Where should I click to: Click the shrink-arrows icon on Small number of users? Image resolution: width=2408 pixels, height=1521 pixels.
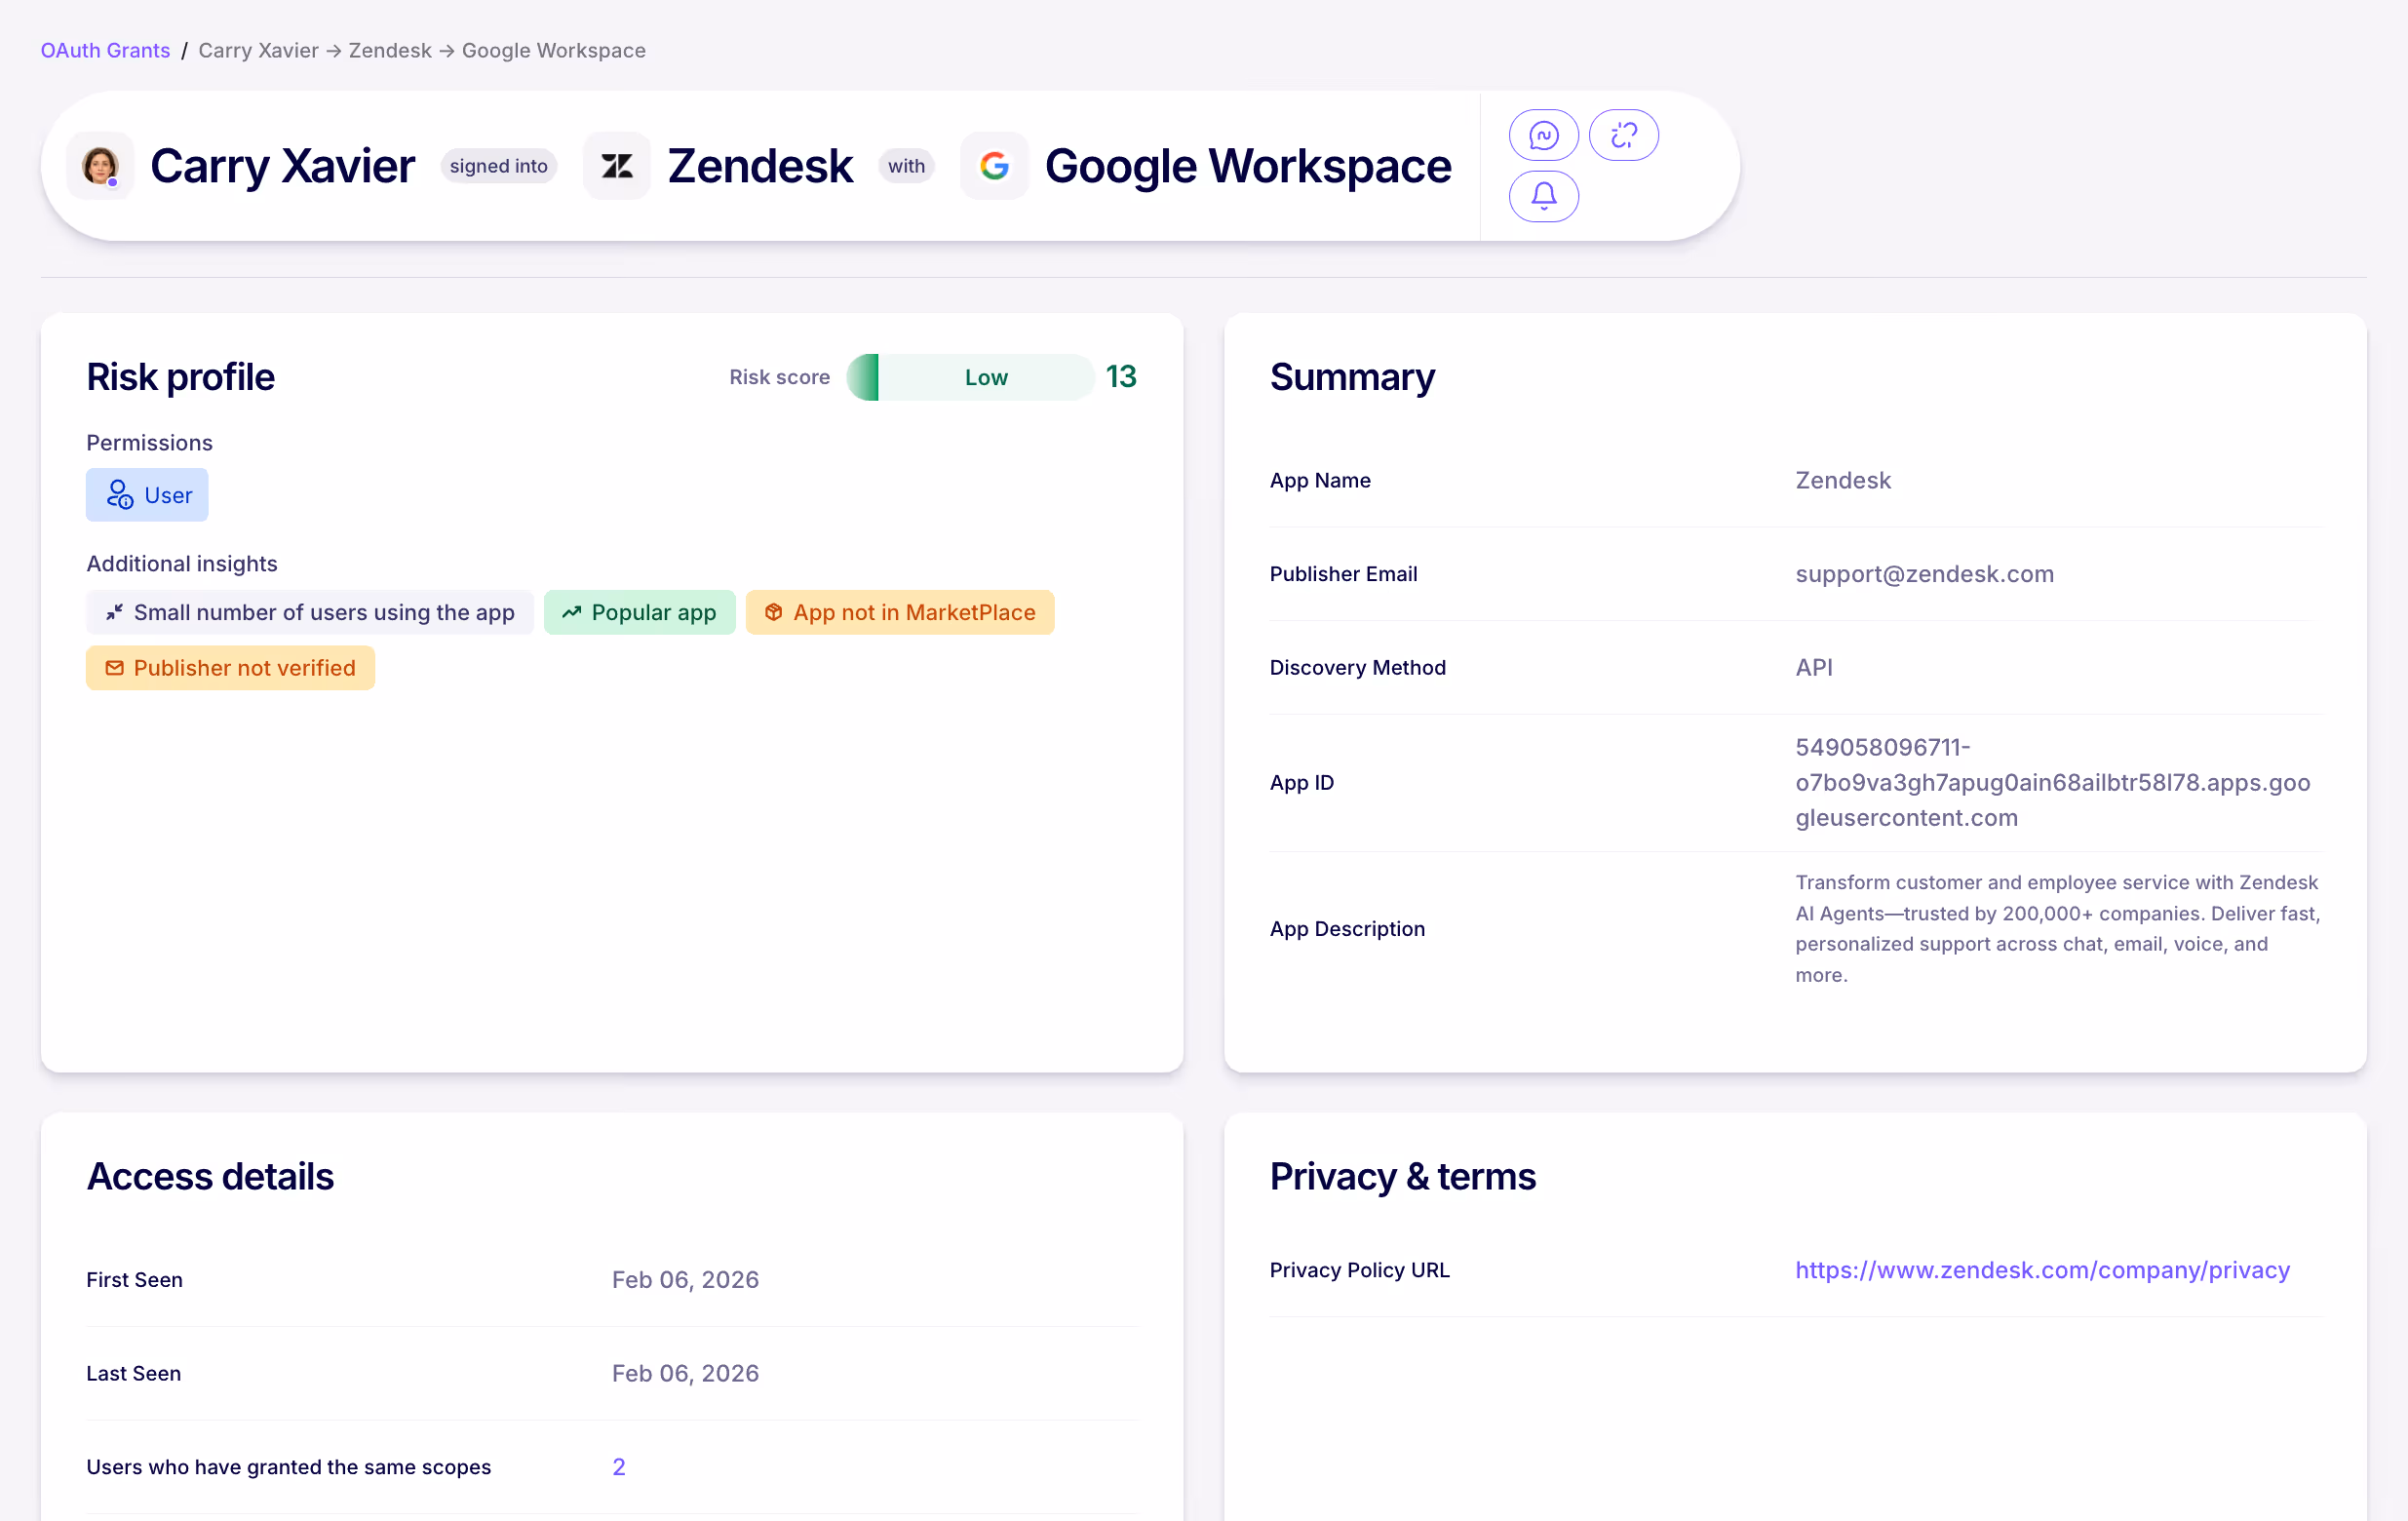pyautogui.click(x=114, y=612)
